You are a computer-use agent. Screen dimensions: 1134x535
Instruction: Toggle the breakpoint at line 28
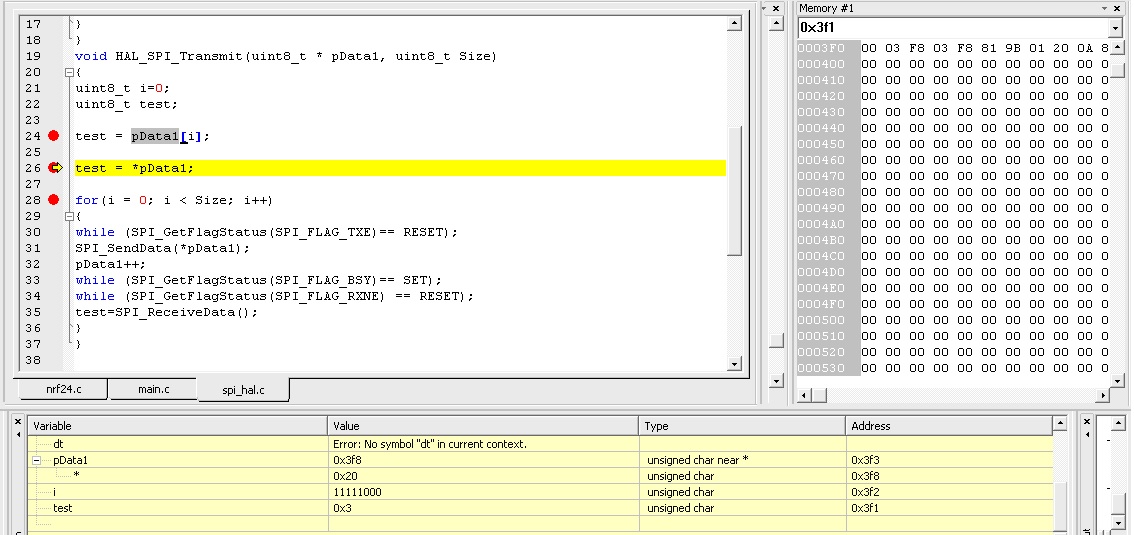coord(54,200)
